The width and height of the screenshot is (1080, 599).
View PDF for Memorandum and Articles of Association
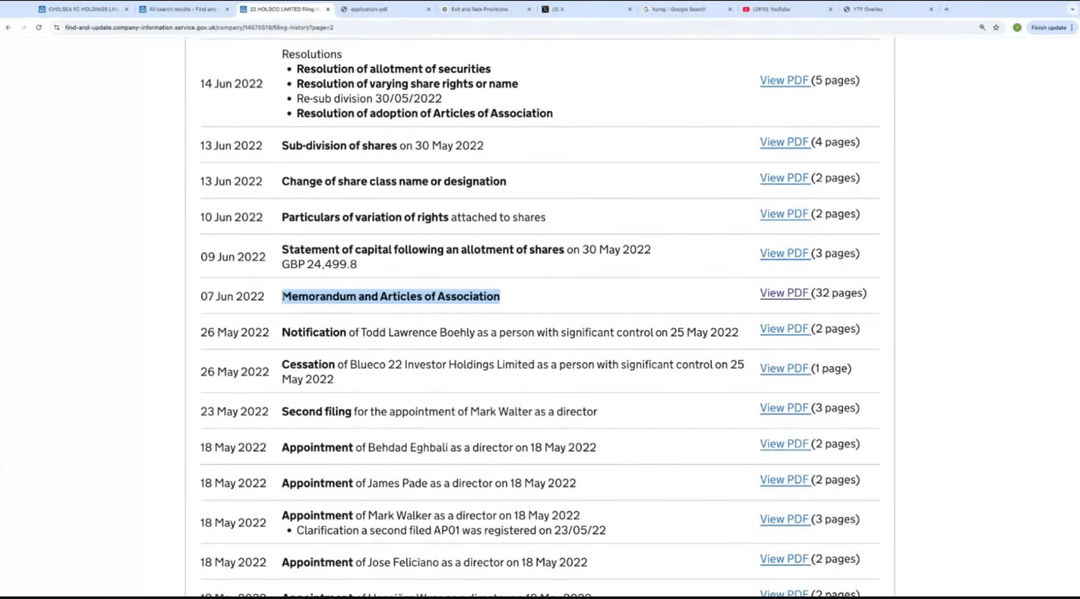tap(784, 293)
